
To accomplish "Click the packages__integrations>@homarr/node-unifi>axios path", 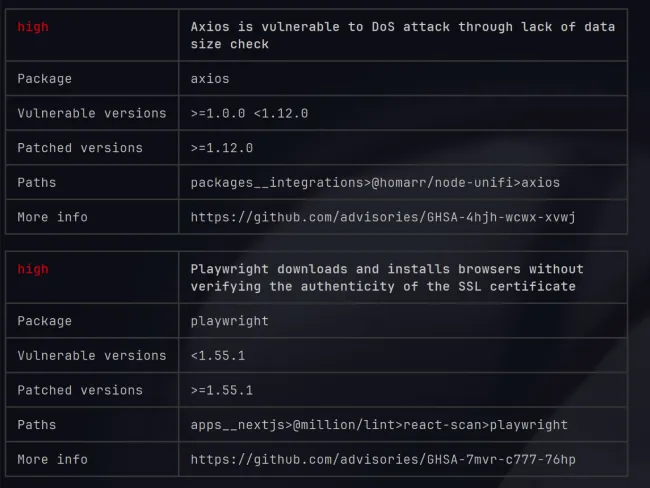I will (x=375, y=182).
